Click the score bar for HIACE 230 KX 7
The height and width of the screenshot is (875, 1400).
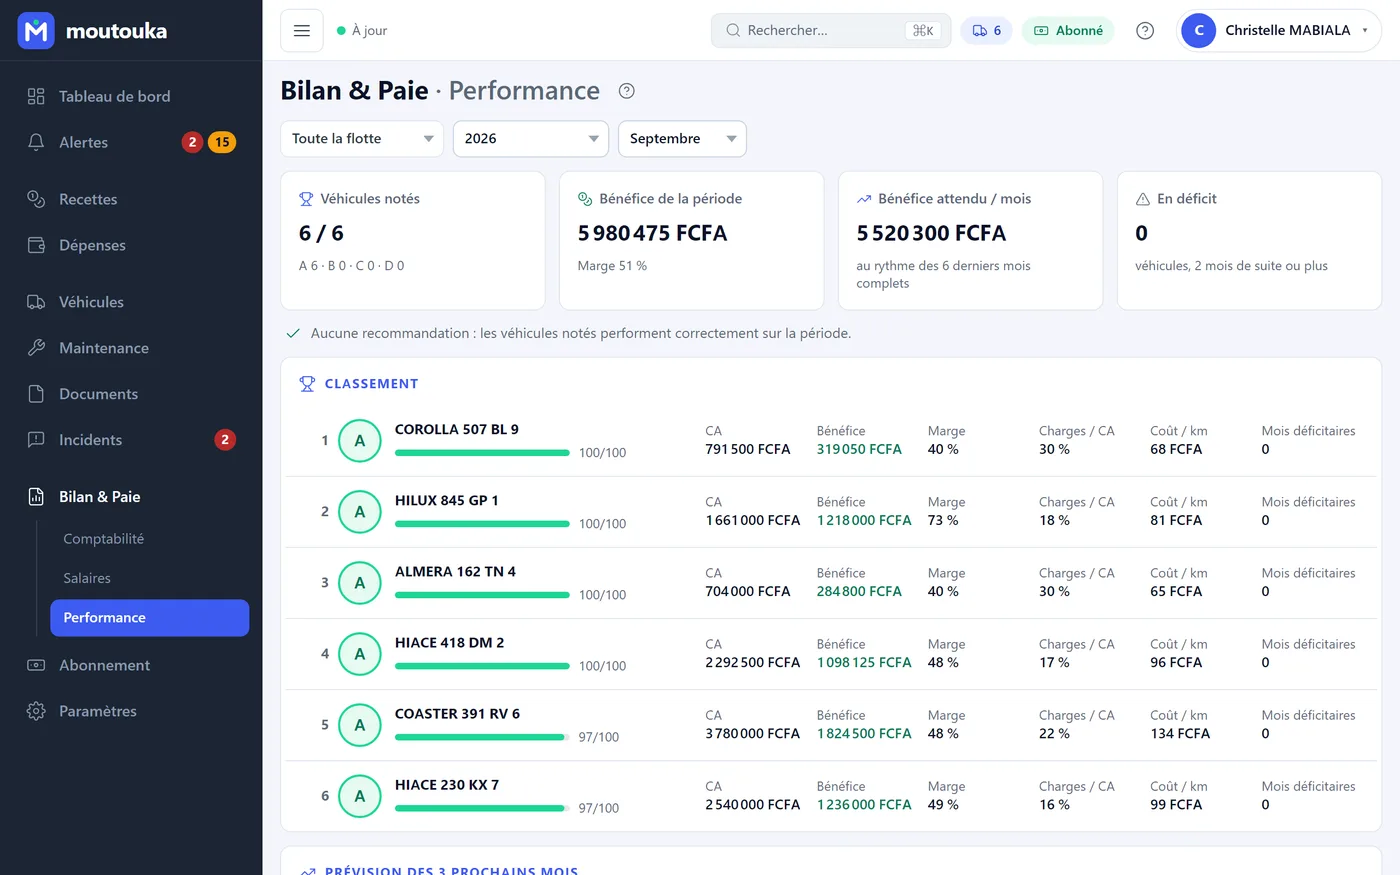click(x=482, y=808)
